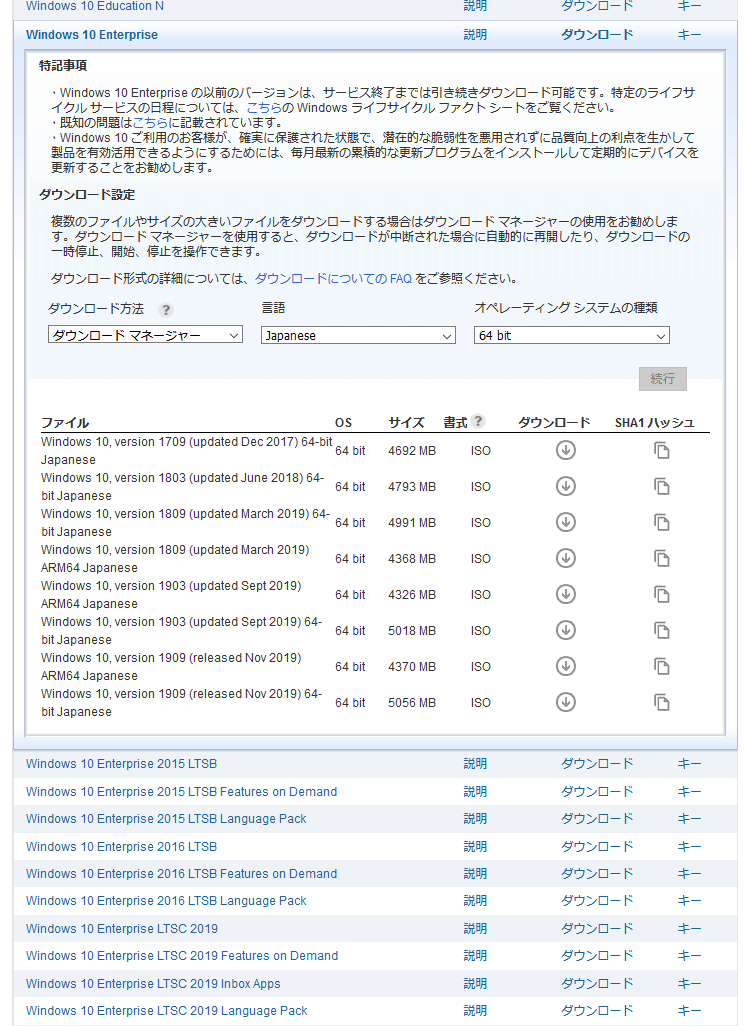Image resolution: width=744 pixels, height=1026 pixels.
Task: Copy SHA1 hash for version 1809 ARM64
Action: pyautogui.click(x=662, y=558)
